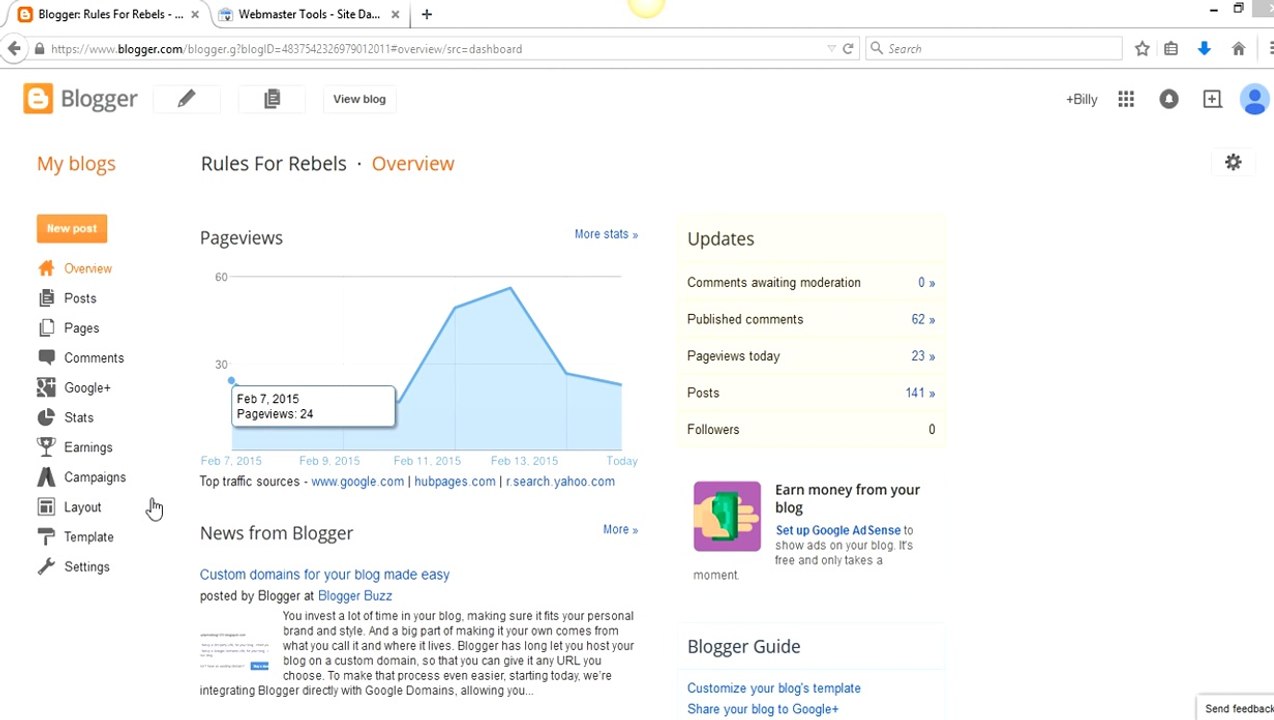Viewport: 1274px width, 720px height.
Task: Open Custom domains for your blog article
Action: point(325,574)
